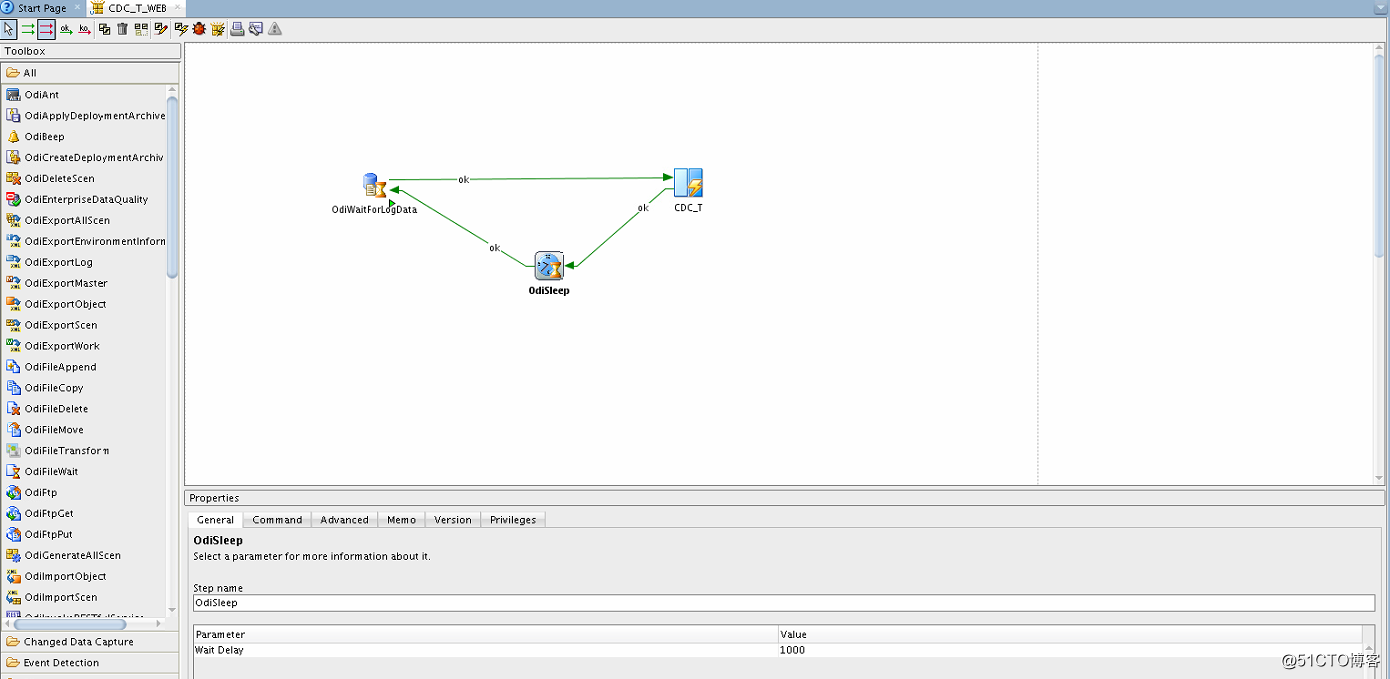Close the Start Page tab
Screen dimensions: 1390x679
78,7
